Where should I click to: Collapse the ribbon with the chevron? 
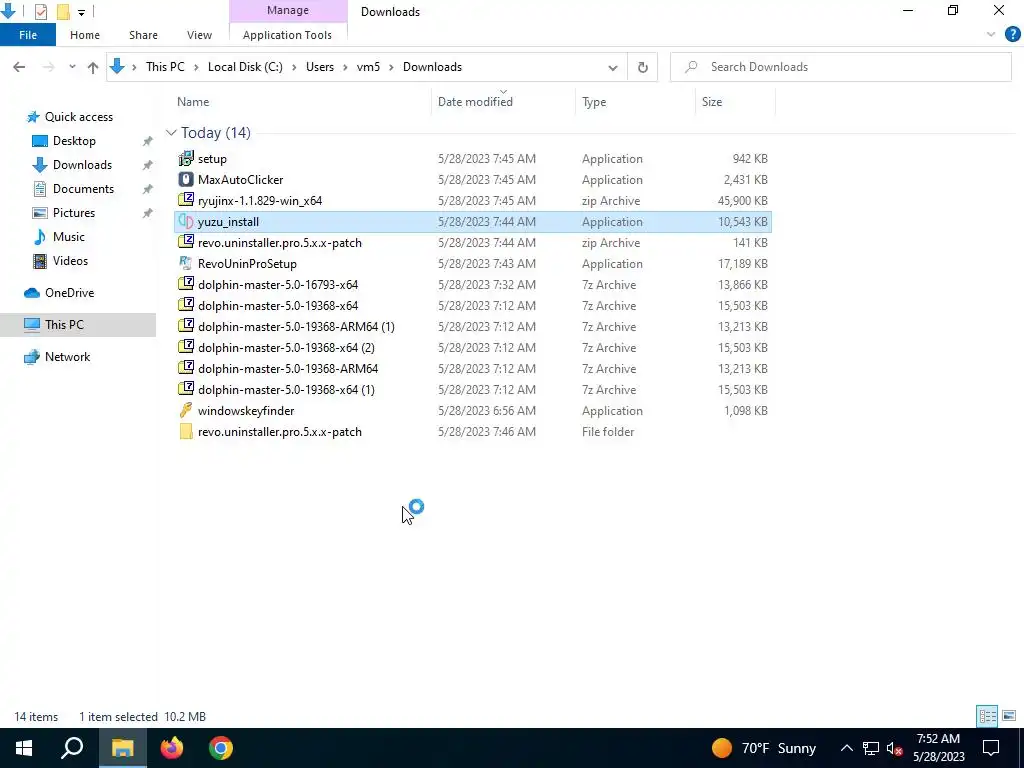[991, 35]
